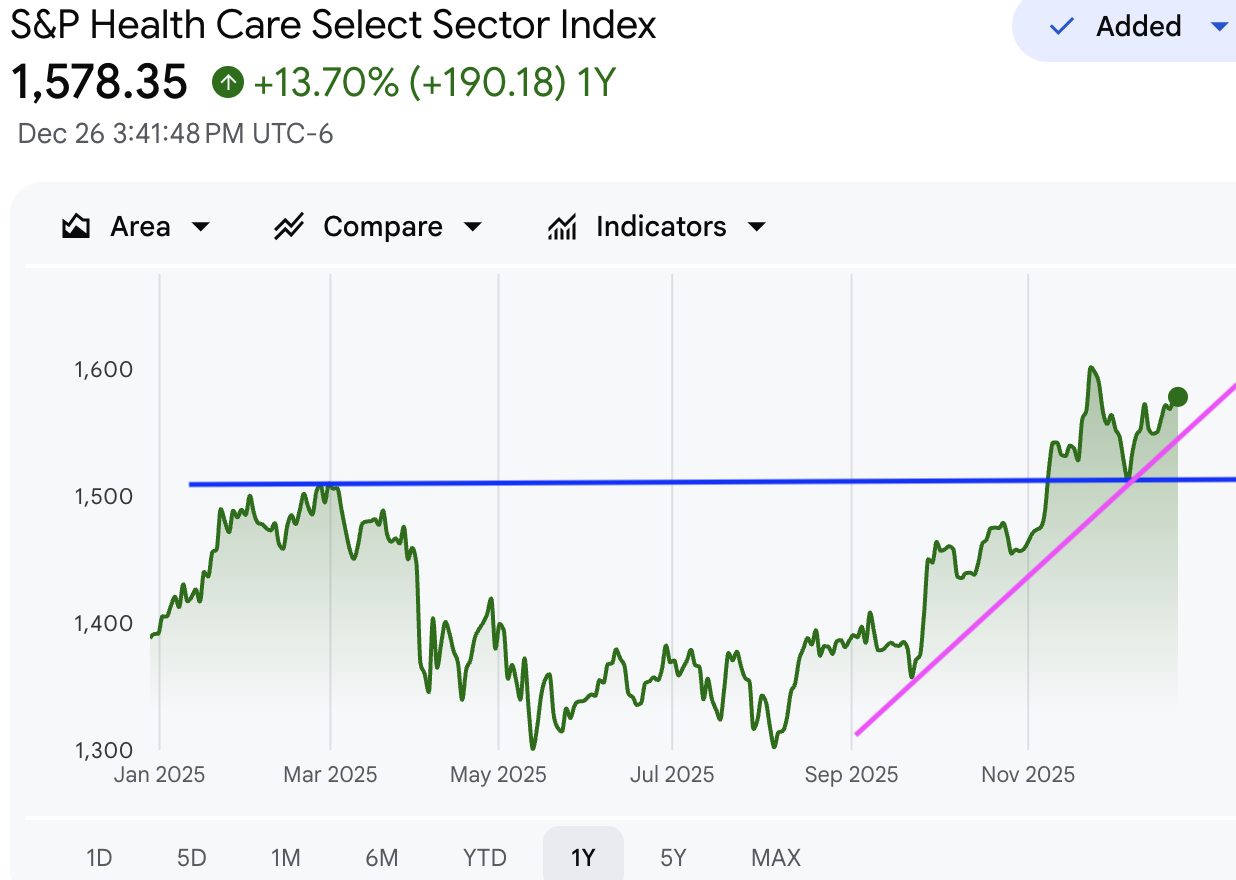Switch to the 1D time range

pyautogui.click(x=99, y=857)
